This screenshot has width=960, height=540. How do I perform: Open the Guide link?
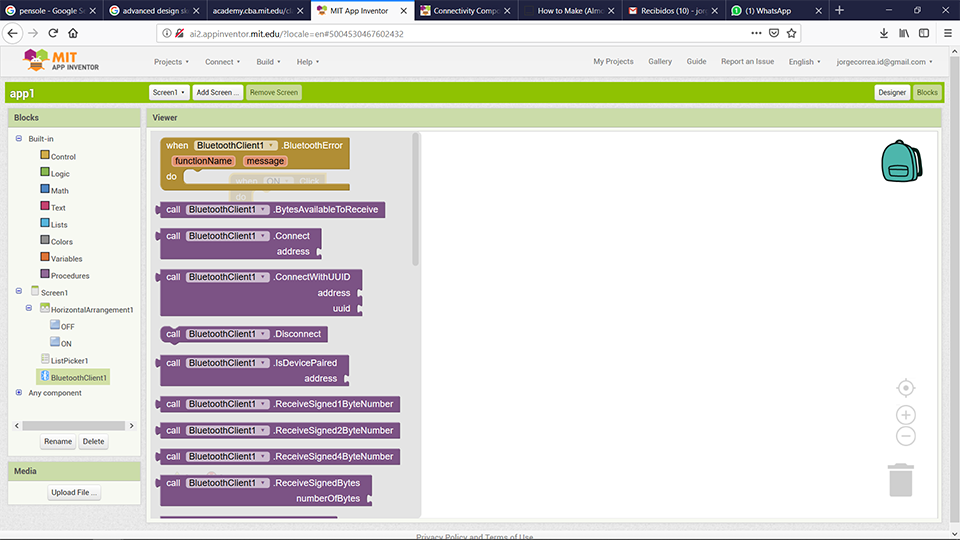click(x=696, y=61)
